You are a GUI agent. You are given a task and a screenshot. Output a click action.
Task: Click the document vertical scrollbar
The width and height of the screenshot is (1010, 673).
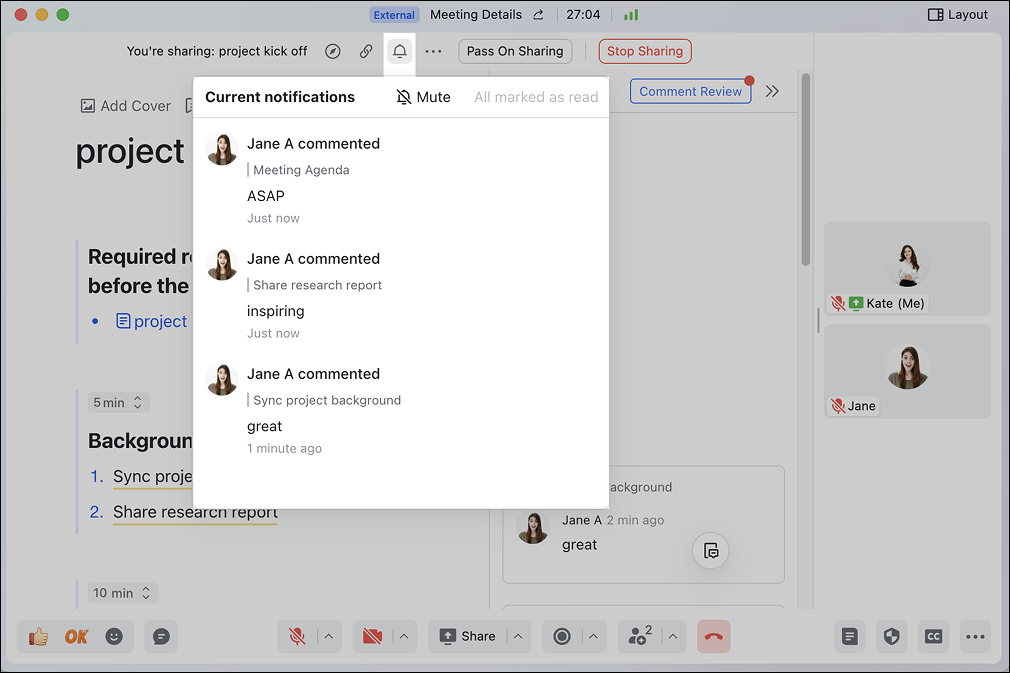tap(805, 170)
